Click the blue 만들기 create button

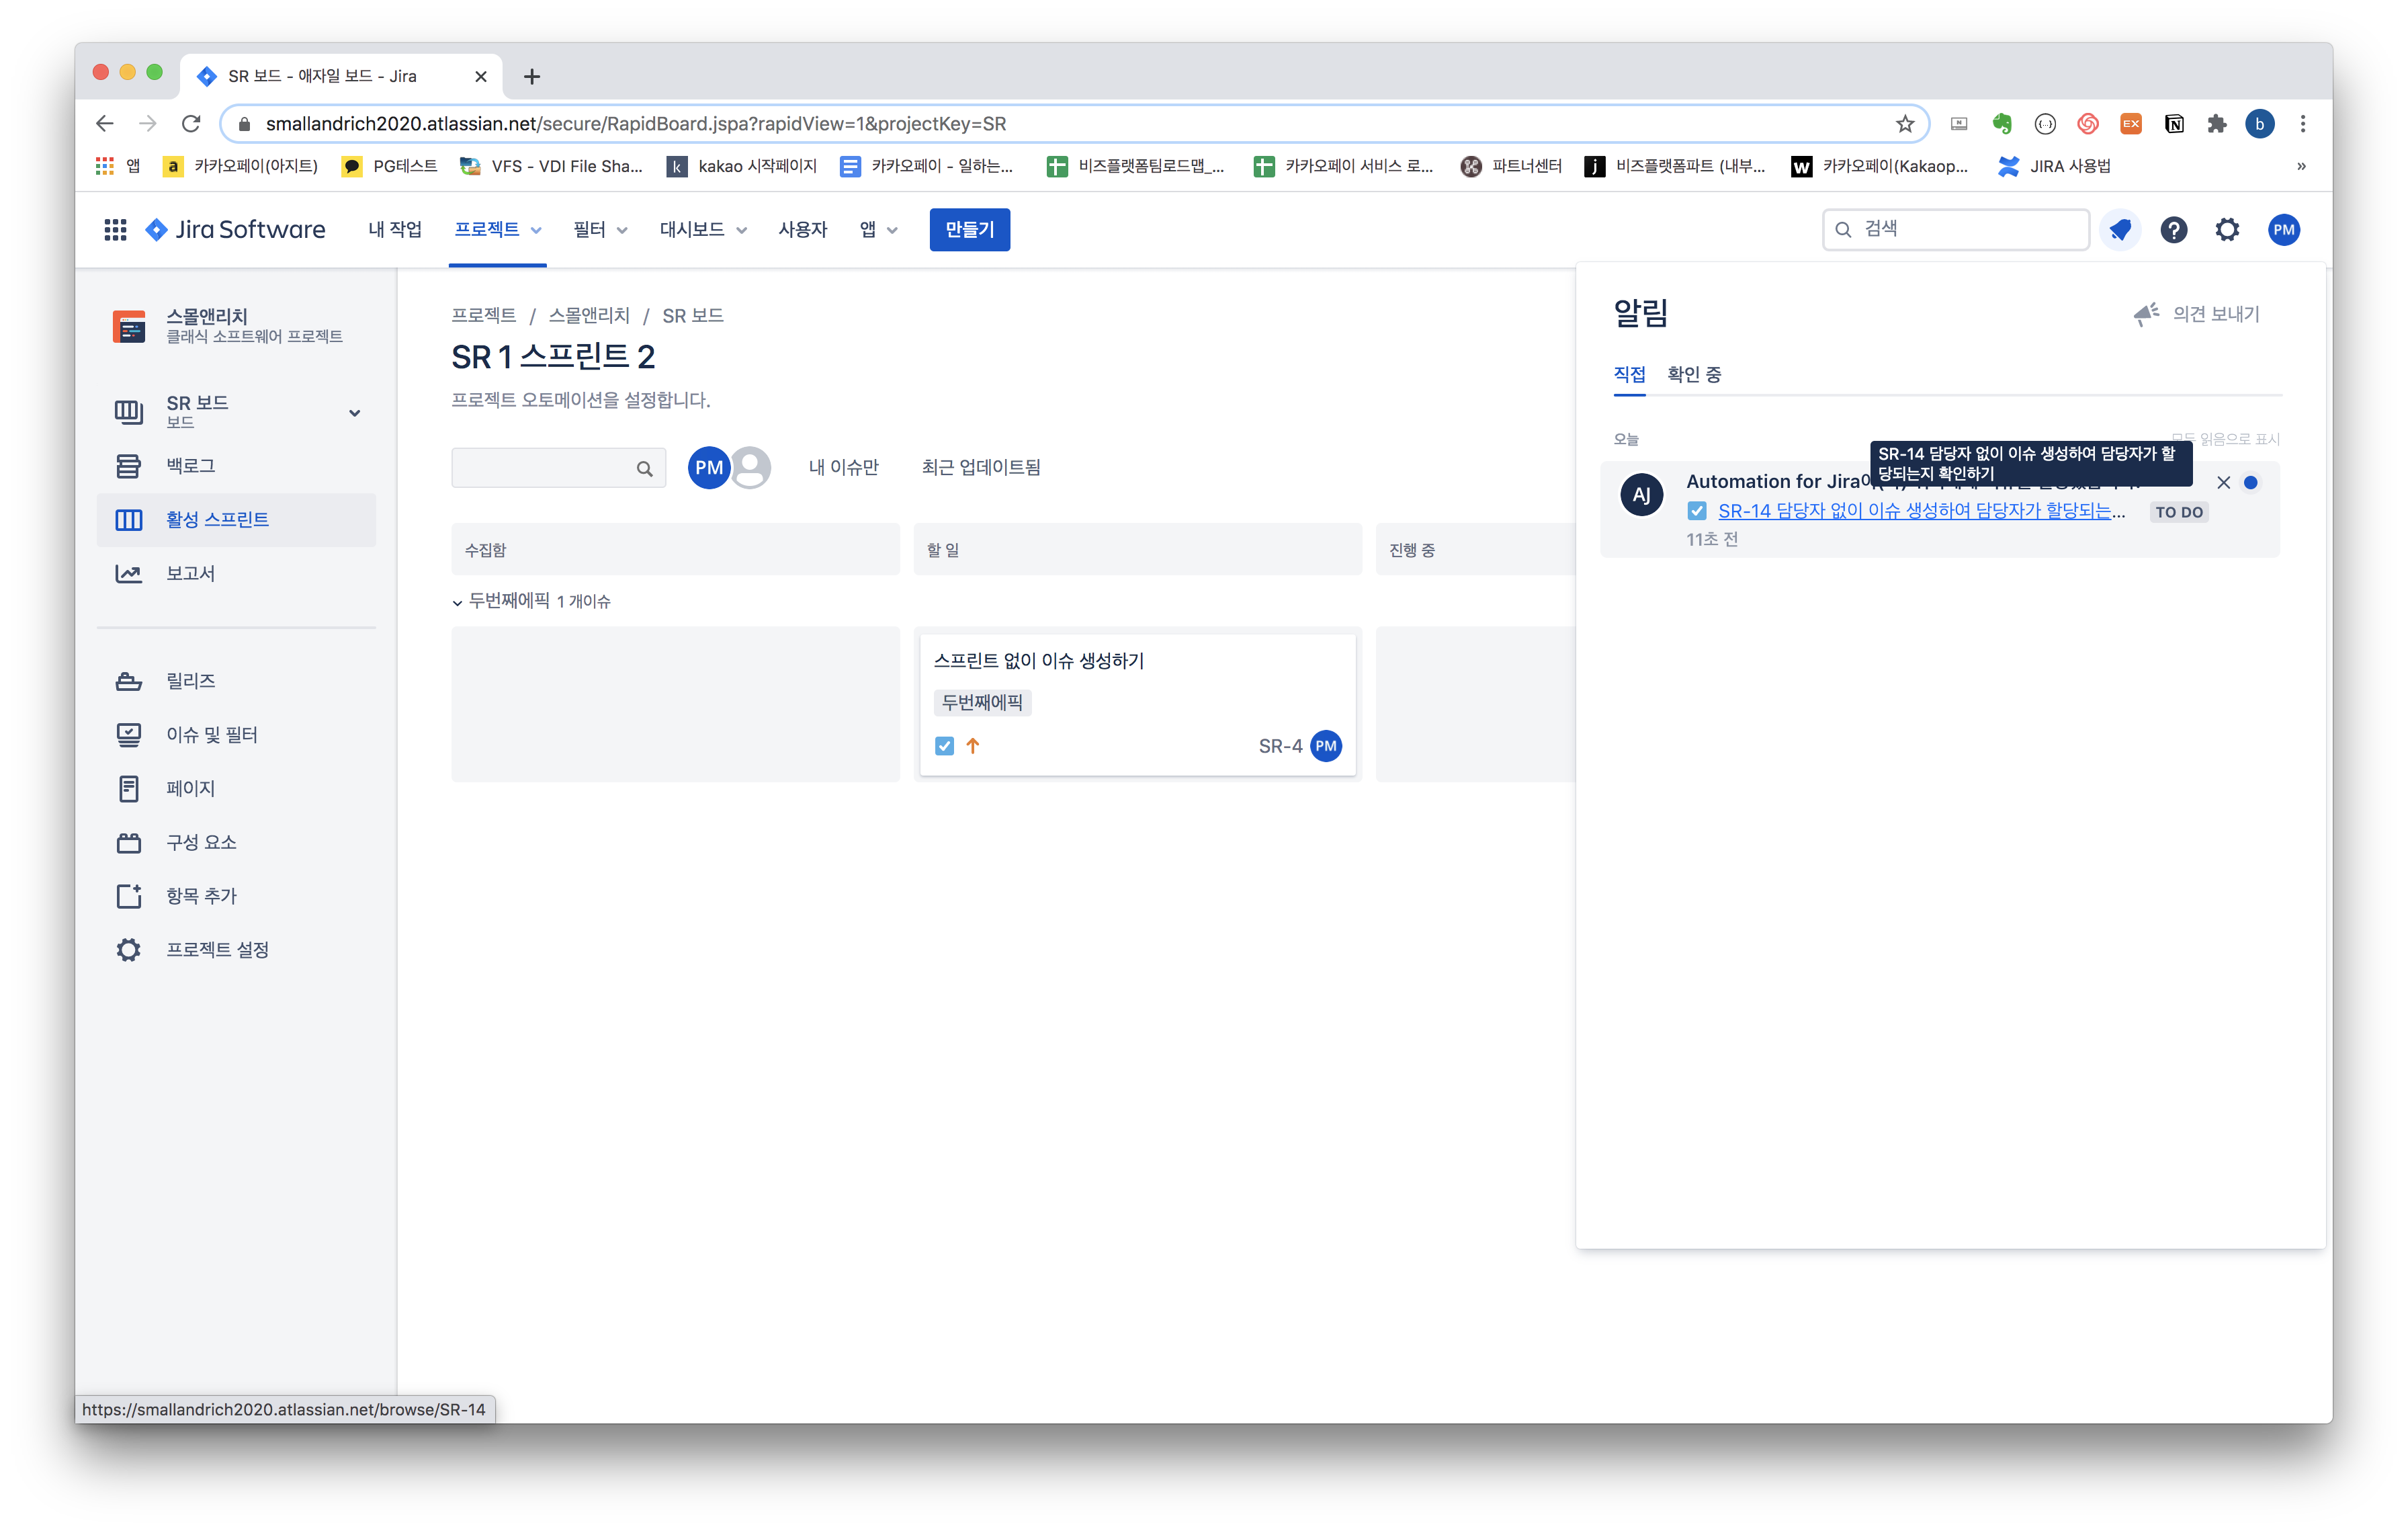pyautogui.click(x=969, y=230)
